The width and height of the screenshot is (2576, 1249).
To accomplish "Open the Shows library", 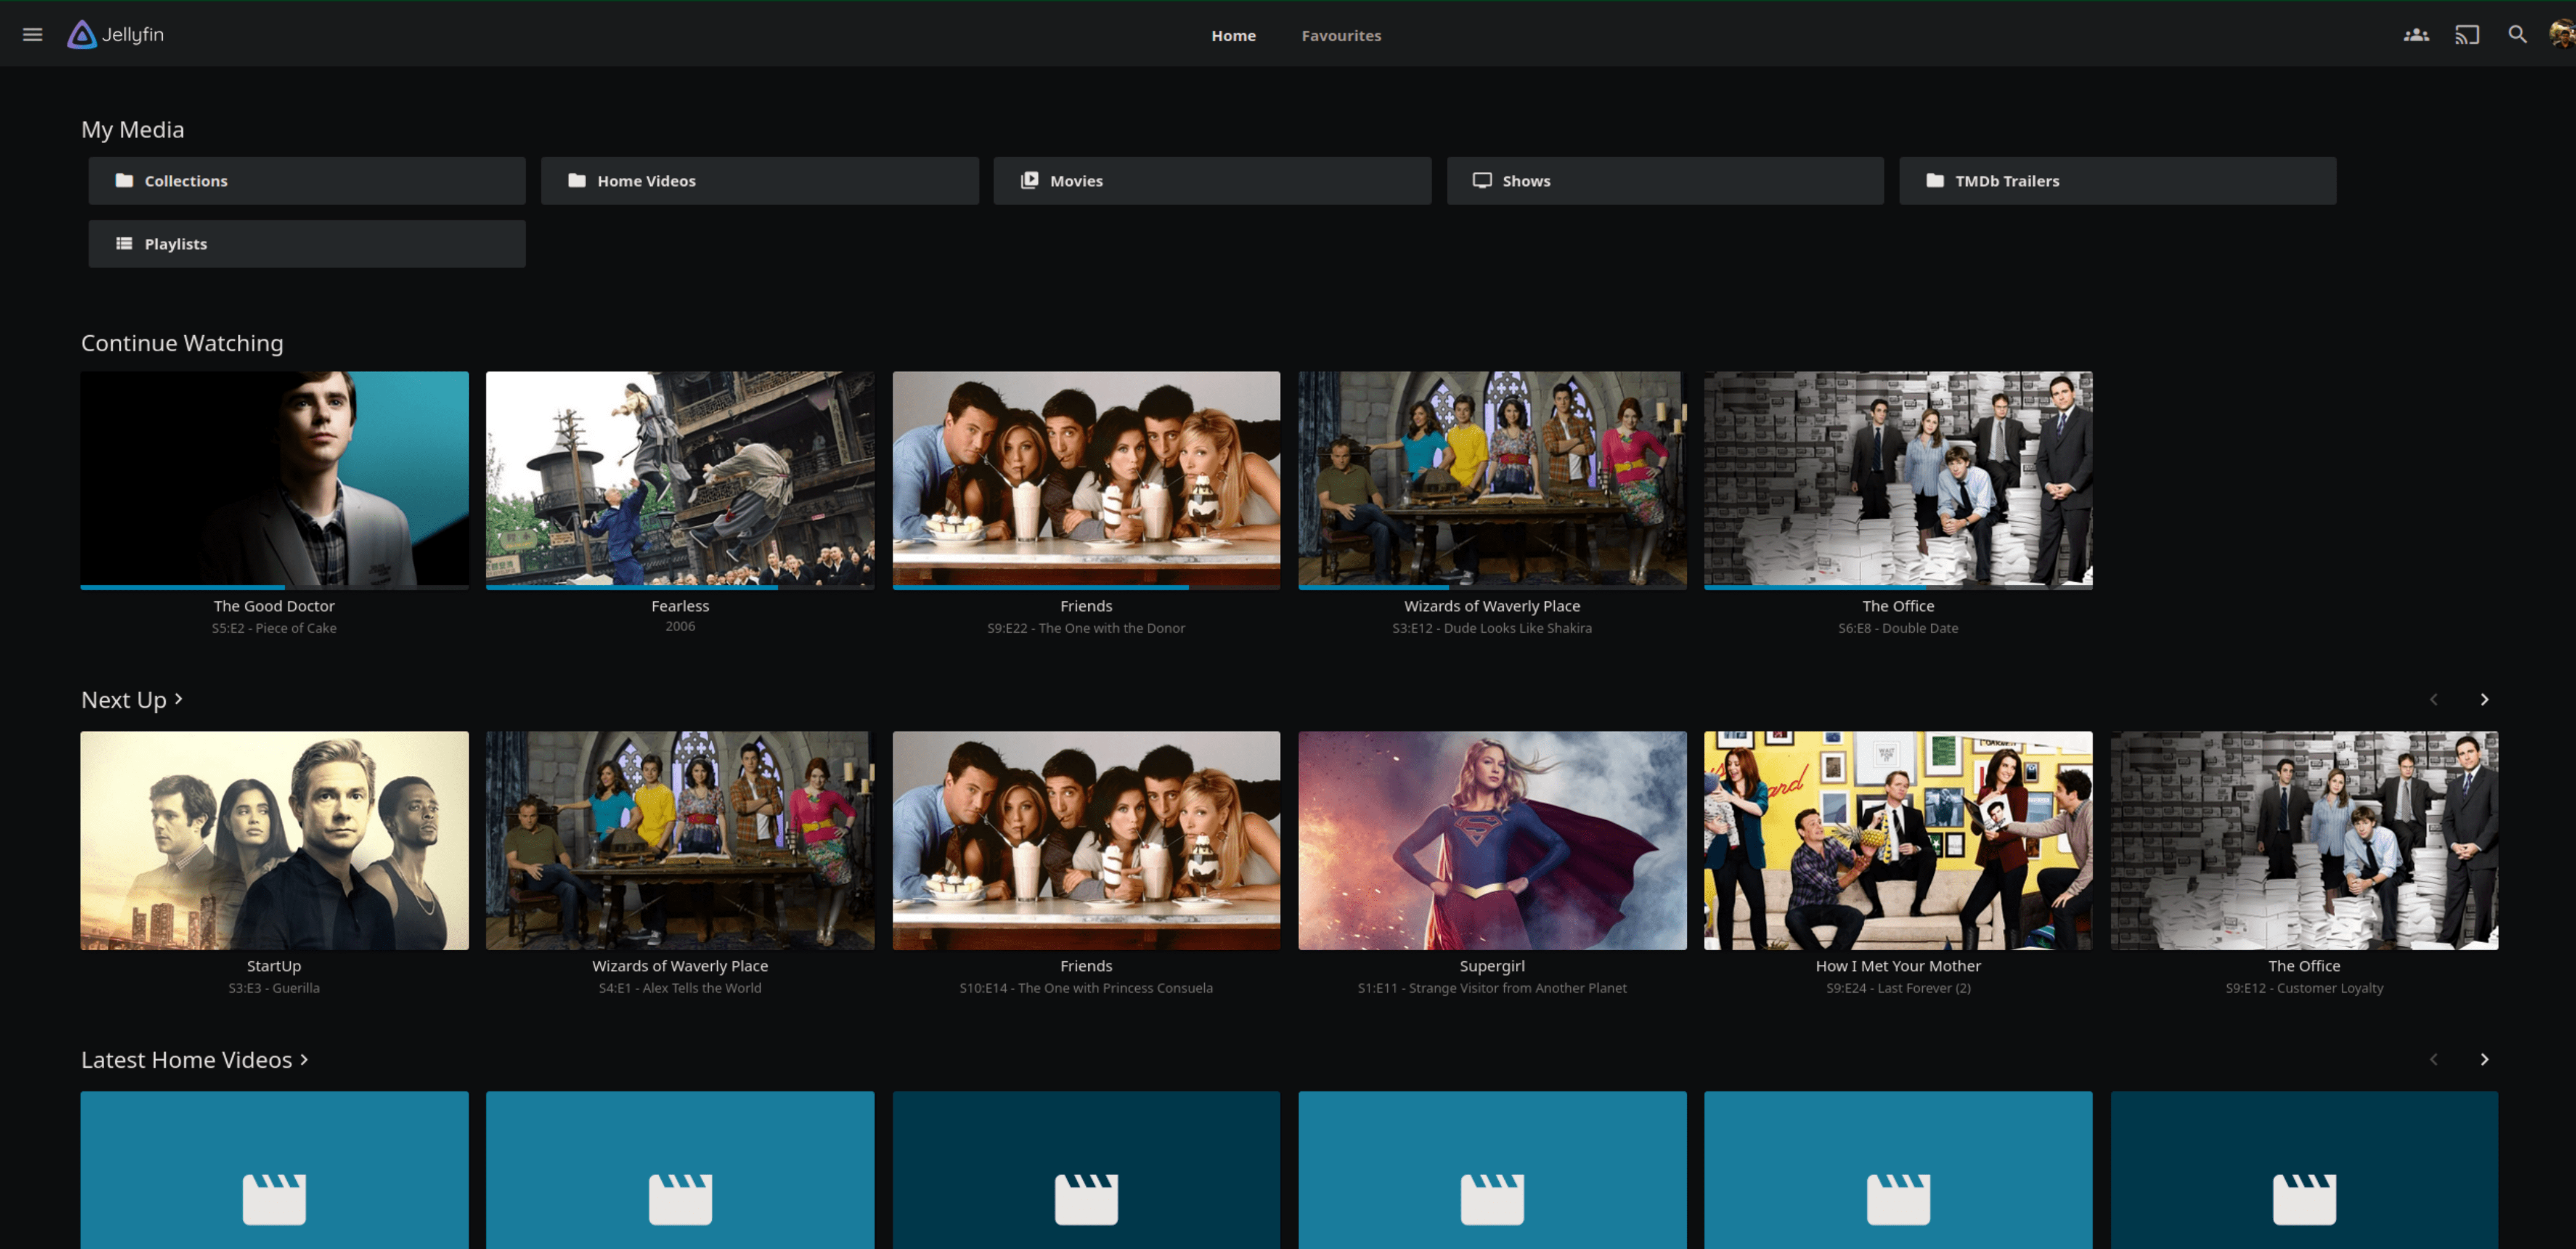I will 1665,181.
